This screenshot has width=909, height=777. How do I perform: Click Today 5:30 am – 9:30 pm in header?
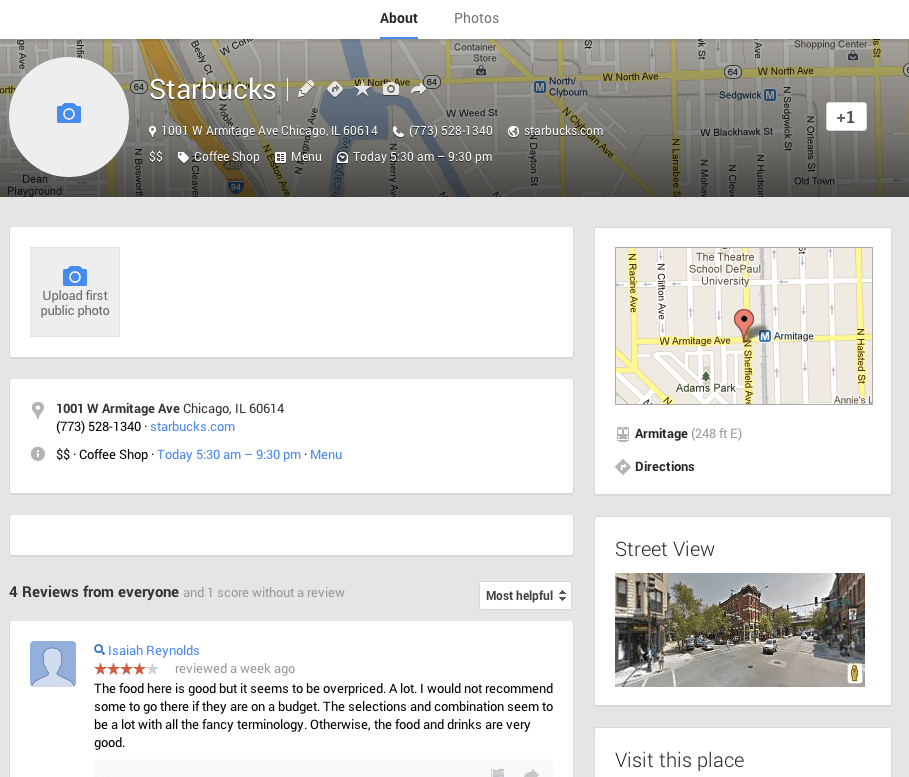[x=423, y=157]
